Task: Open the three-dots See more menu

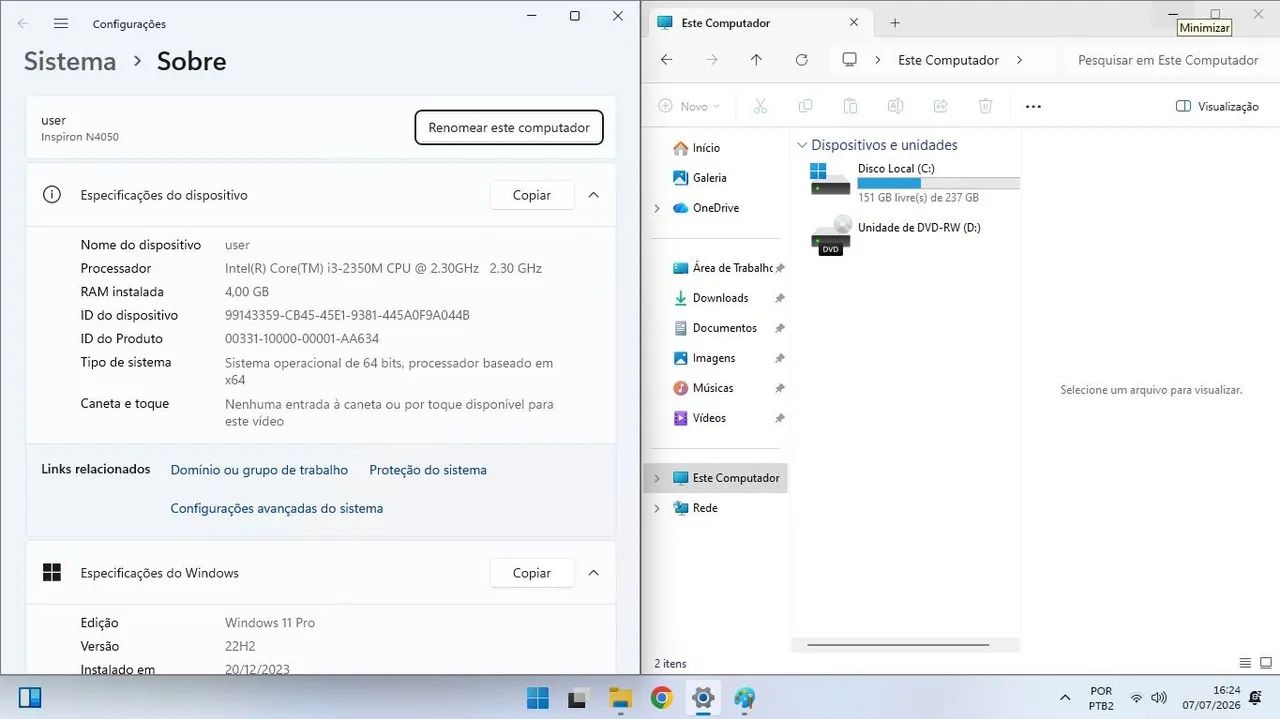Action: pos(1033,106)
